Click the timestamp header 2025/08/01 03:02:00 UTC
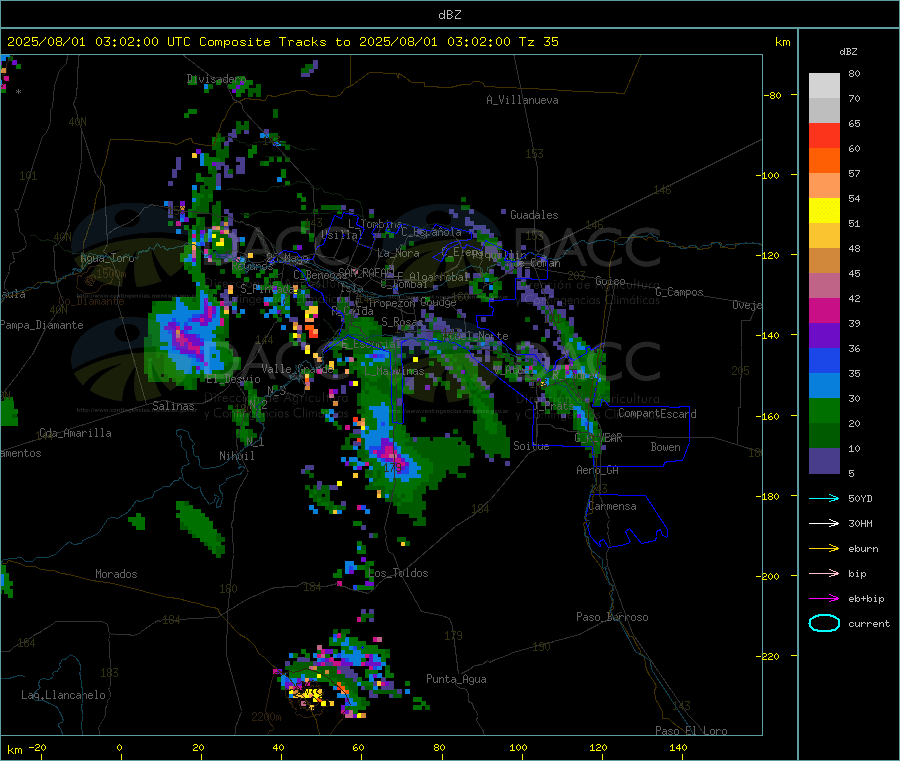The image size is (900, 761). tap(98, 42)
